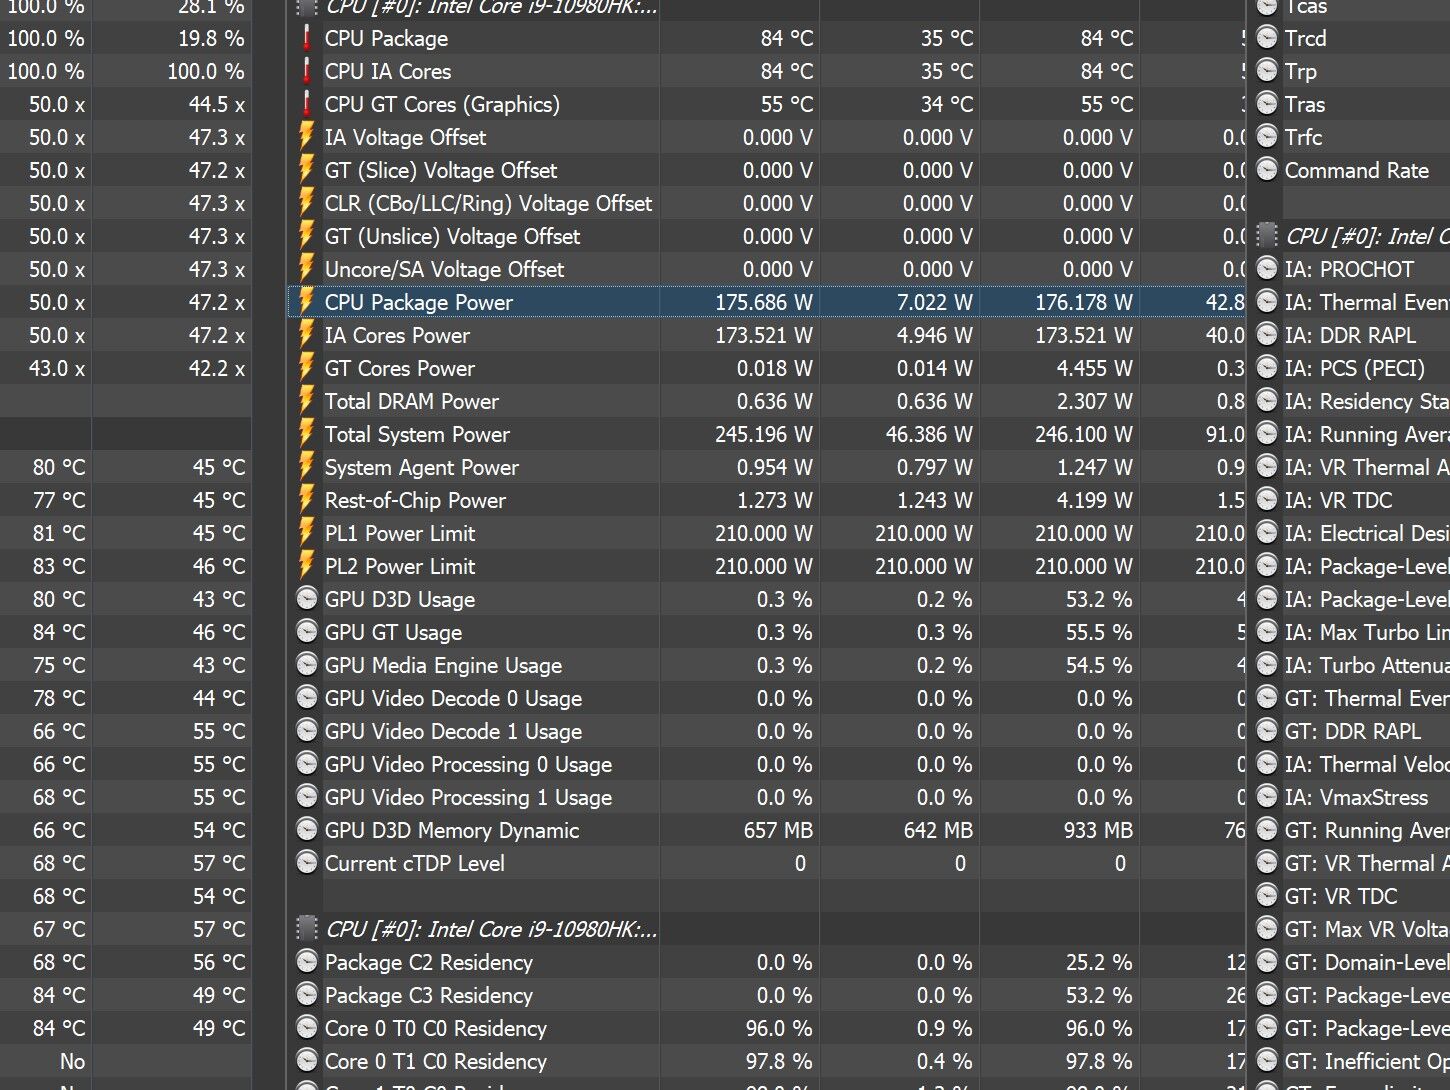Image resolution: width=1450 pixels, height=1090 pixels.
Task: Select the GPU Video Processing 1 Usage row
Action: coord(766,797)
